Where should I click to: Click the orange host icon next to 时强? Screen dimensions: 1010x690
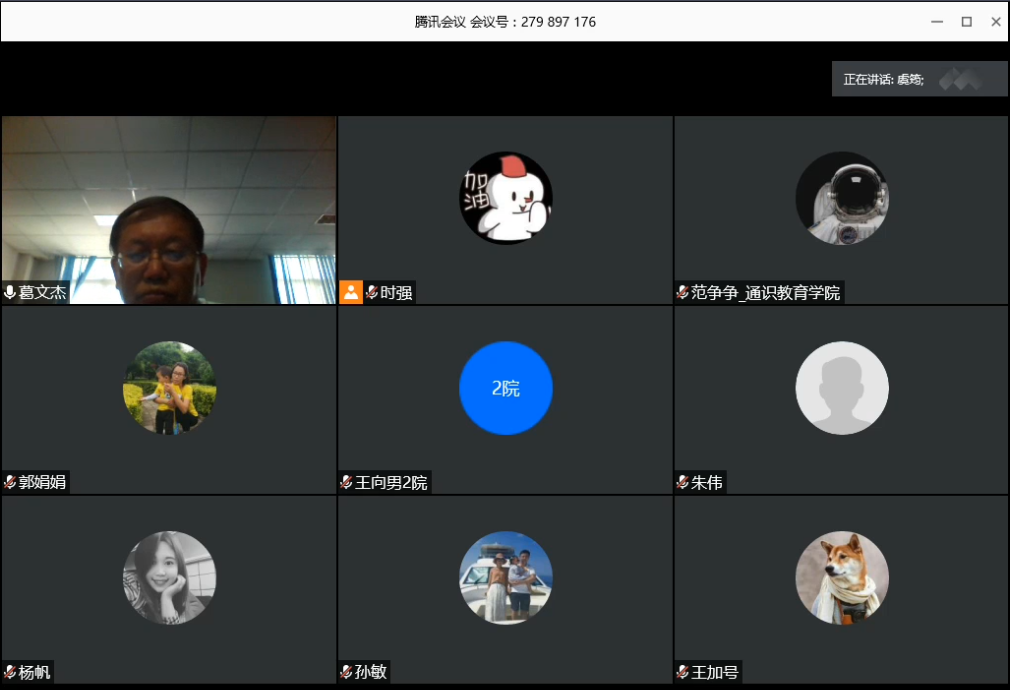[x=351, y=292]
